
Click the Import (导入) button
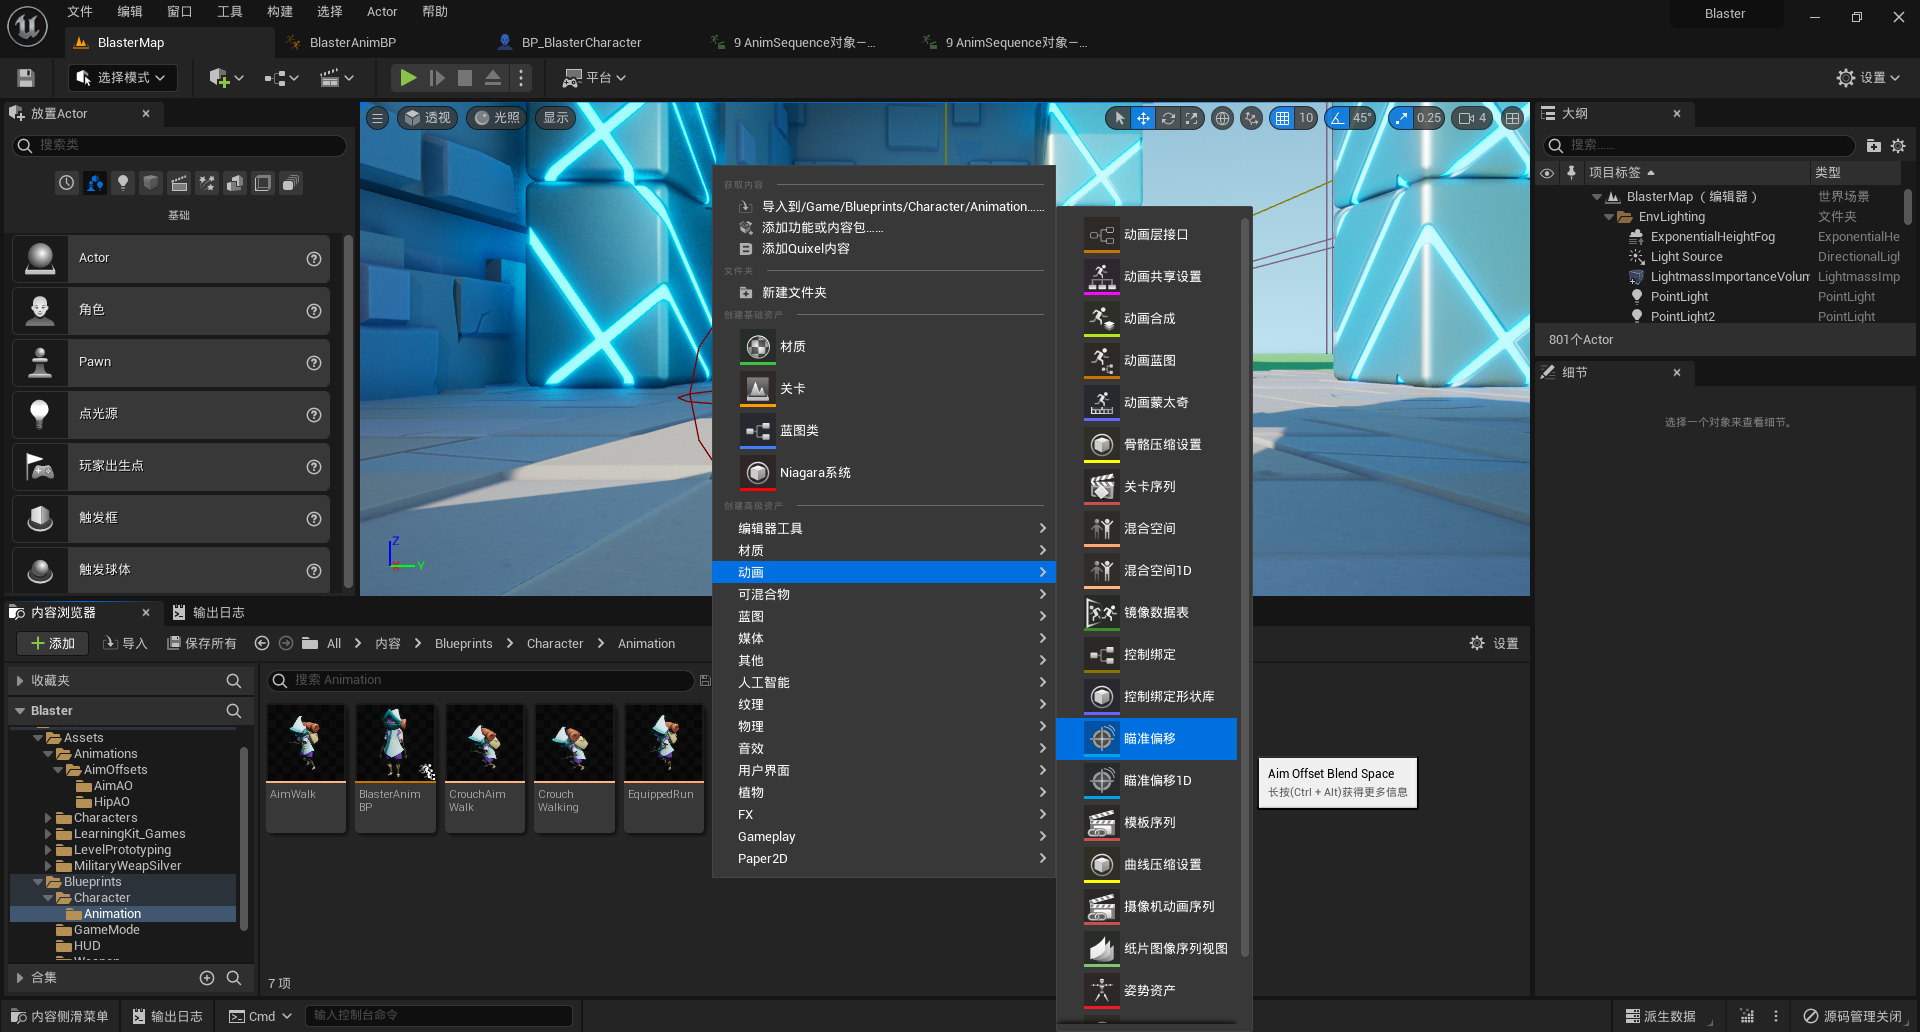[125, 643]
